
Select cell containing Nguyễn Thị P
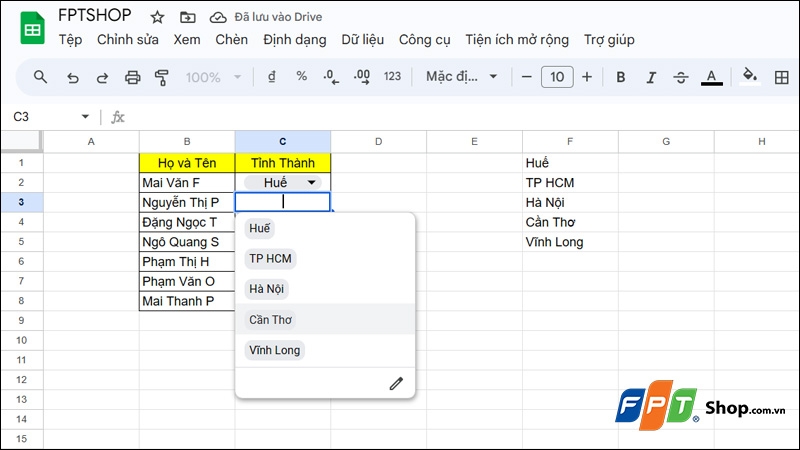[x=187, y=203]
